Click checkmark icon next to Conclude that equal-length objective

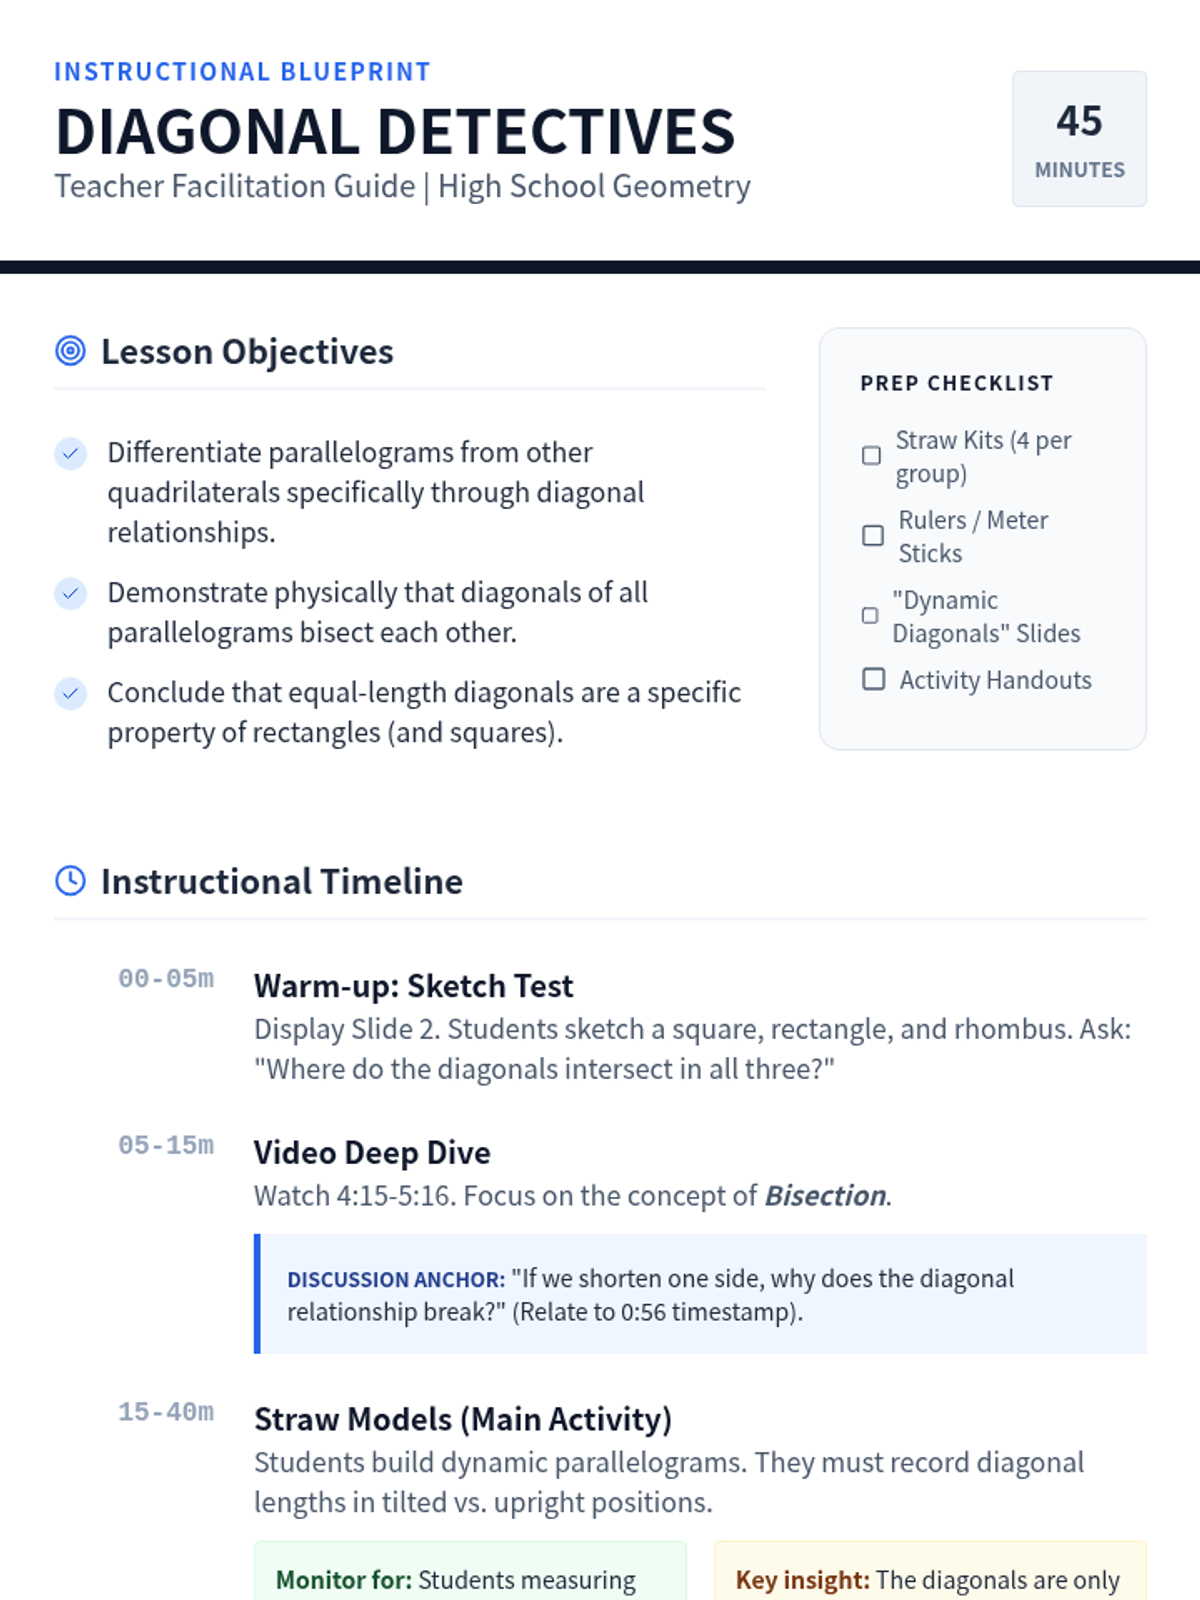pos(70,693)
